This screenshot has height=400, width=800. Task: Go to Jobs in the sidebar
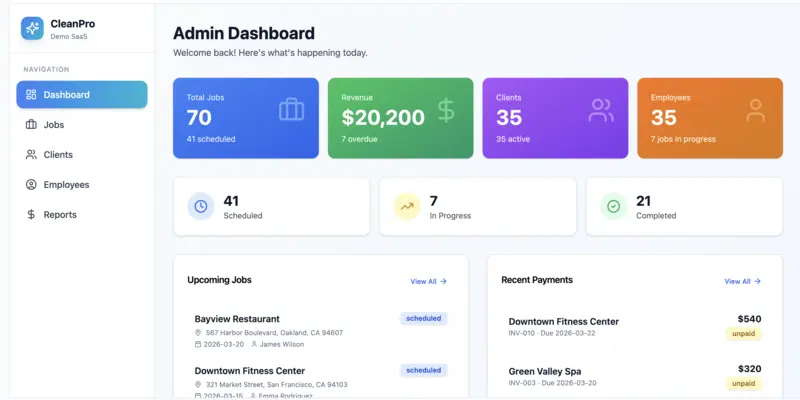tap(54, 125)
